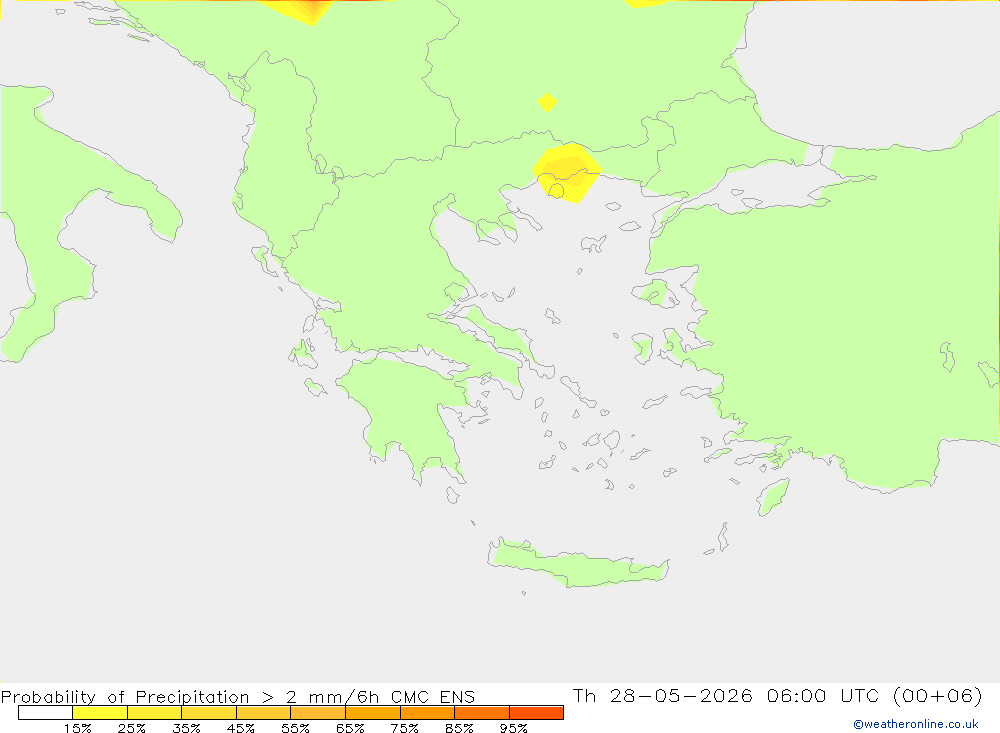Click the legend swatch between 35% and 45%
Screen dimensions: 1000x733
(x=209, y=713)
